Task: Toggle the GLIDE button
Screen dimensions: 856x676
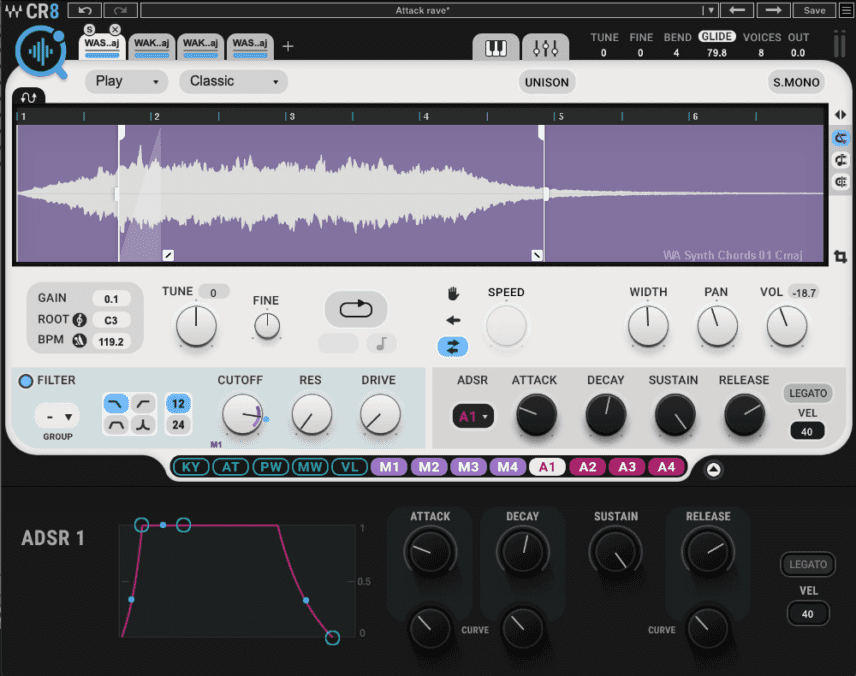Action: [x=716, y=37]
